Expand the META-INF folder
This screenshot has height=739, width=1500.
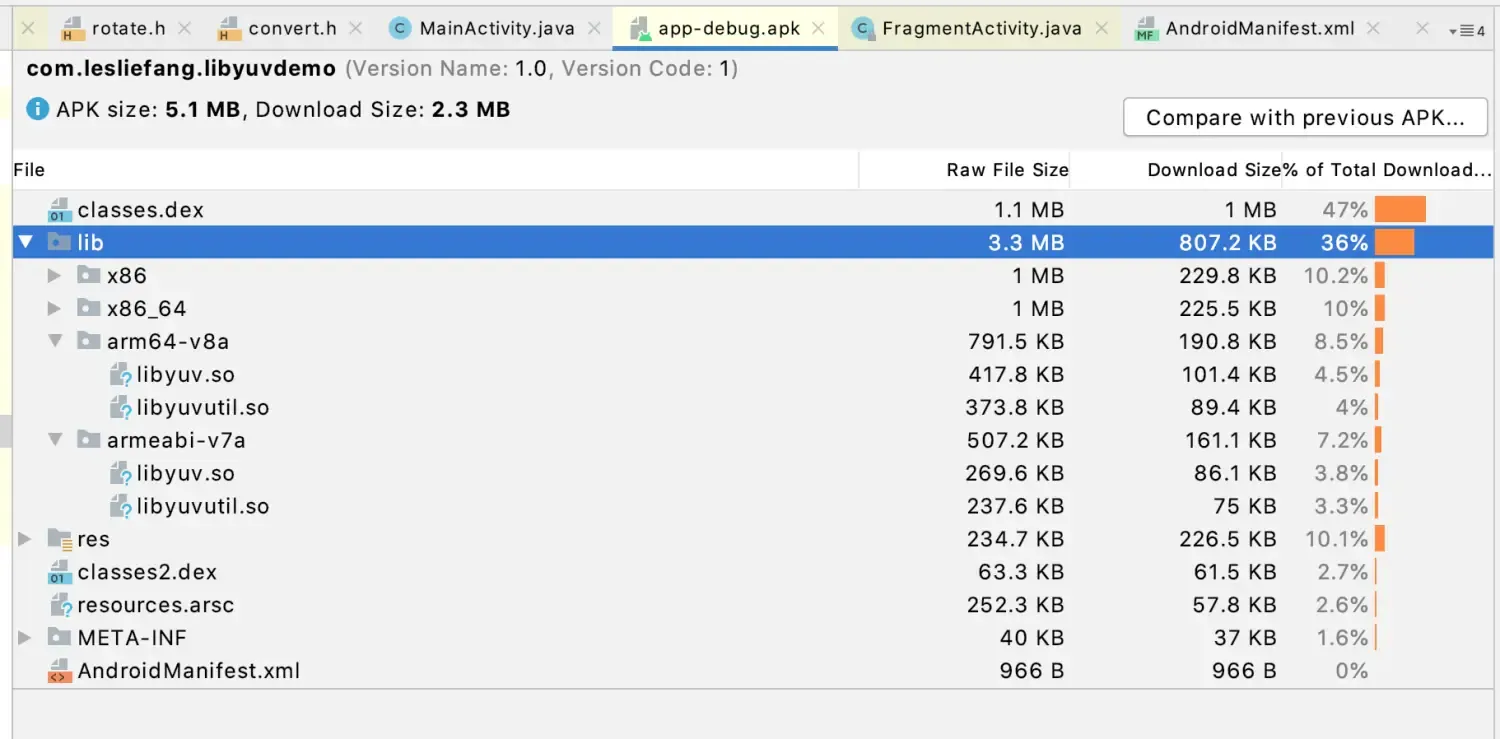pos(25,638)
